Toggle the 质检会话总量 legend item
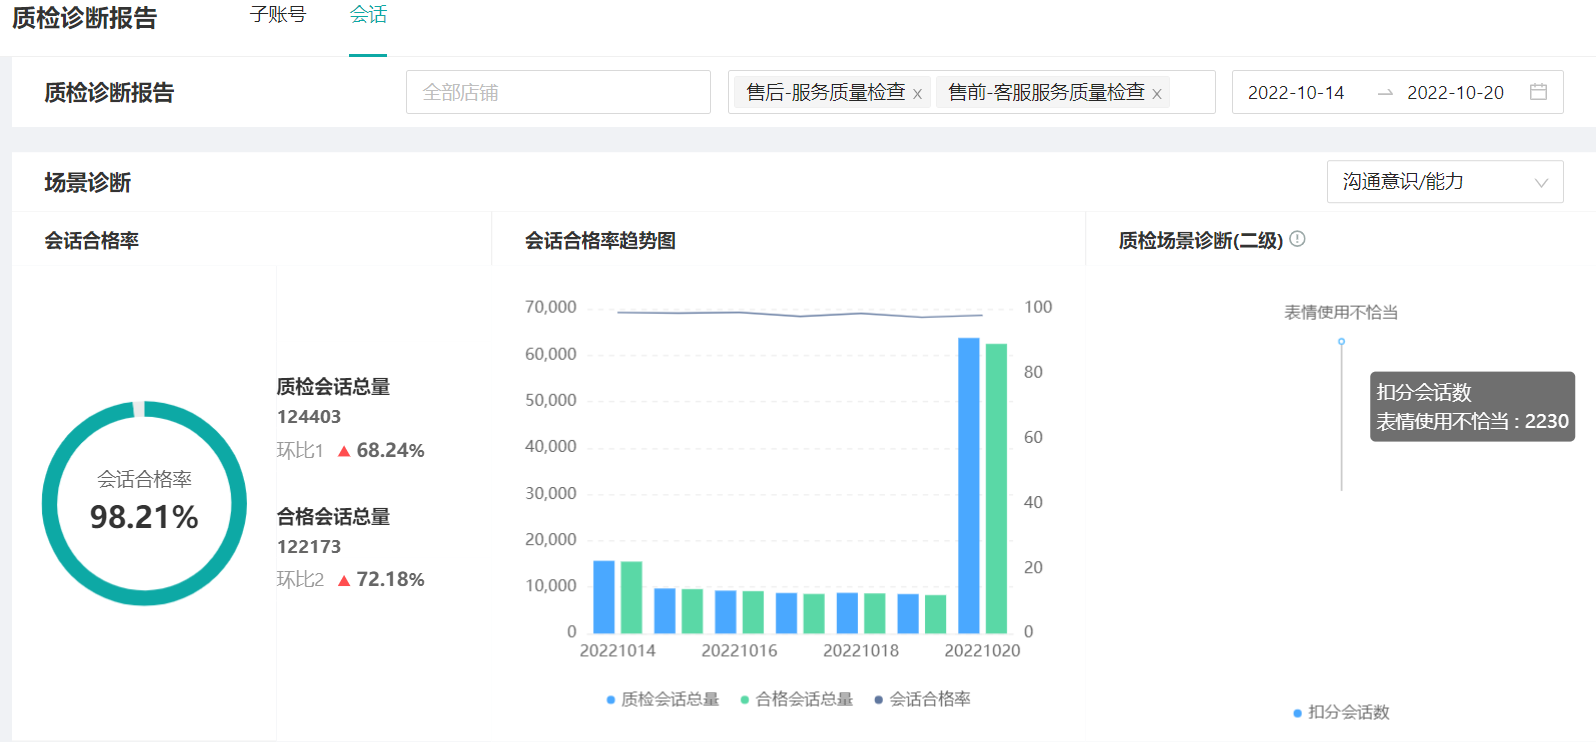The height and width of the screenshot is (742, 1596). click(x=662, y=699)
